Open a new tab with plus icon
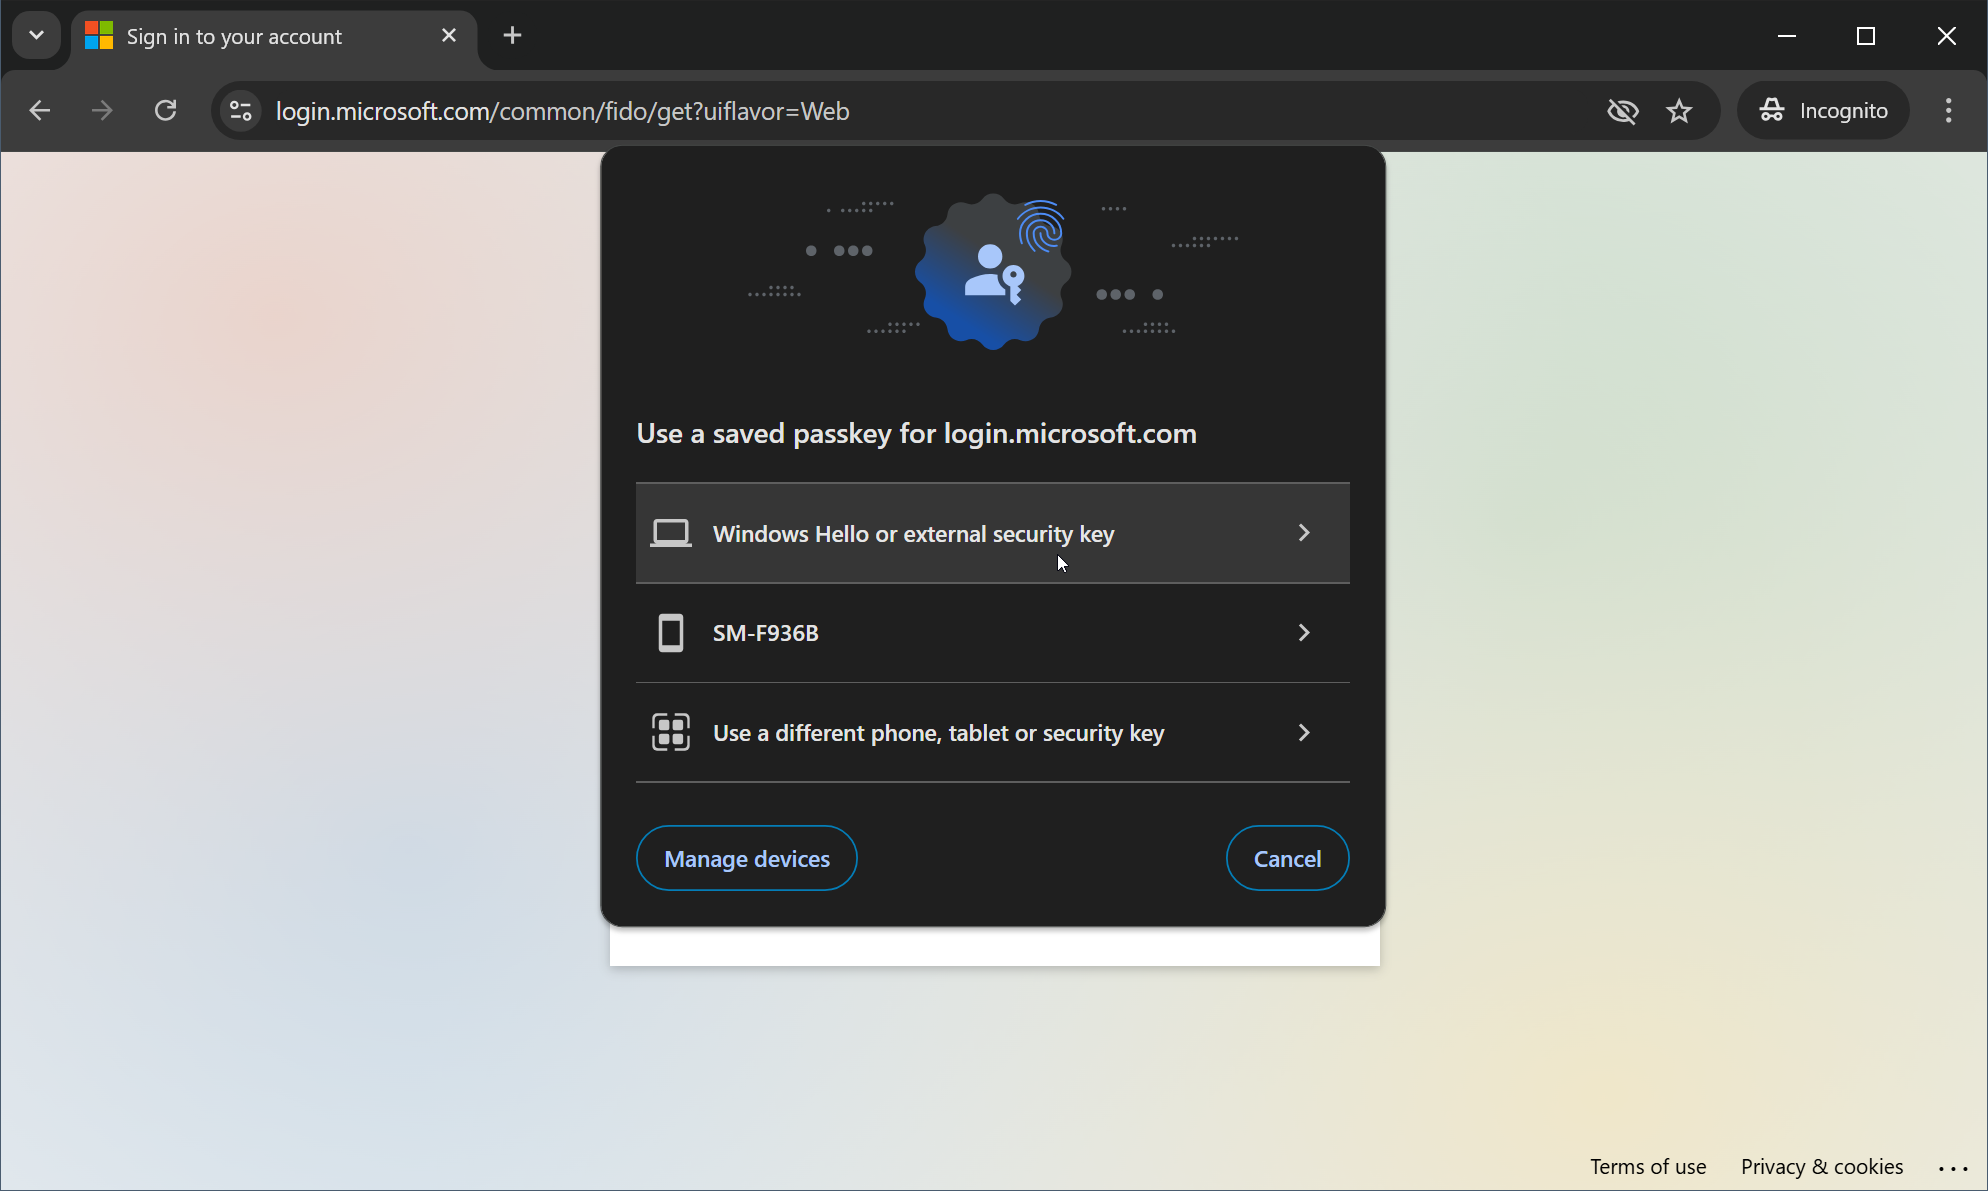1988x1191 pixels. pyautogui.click(x=512, y=36)
